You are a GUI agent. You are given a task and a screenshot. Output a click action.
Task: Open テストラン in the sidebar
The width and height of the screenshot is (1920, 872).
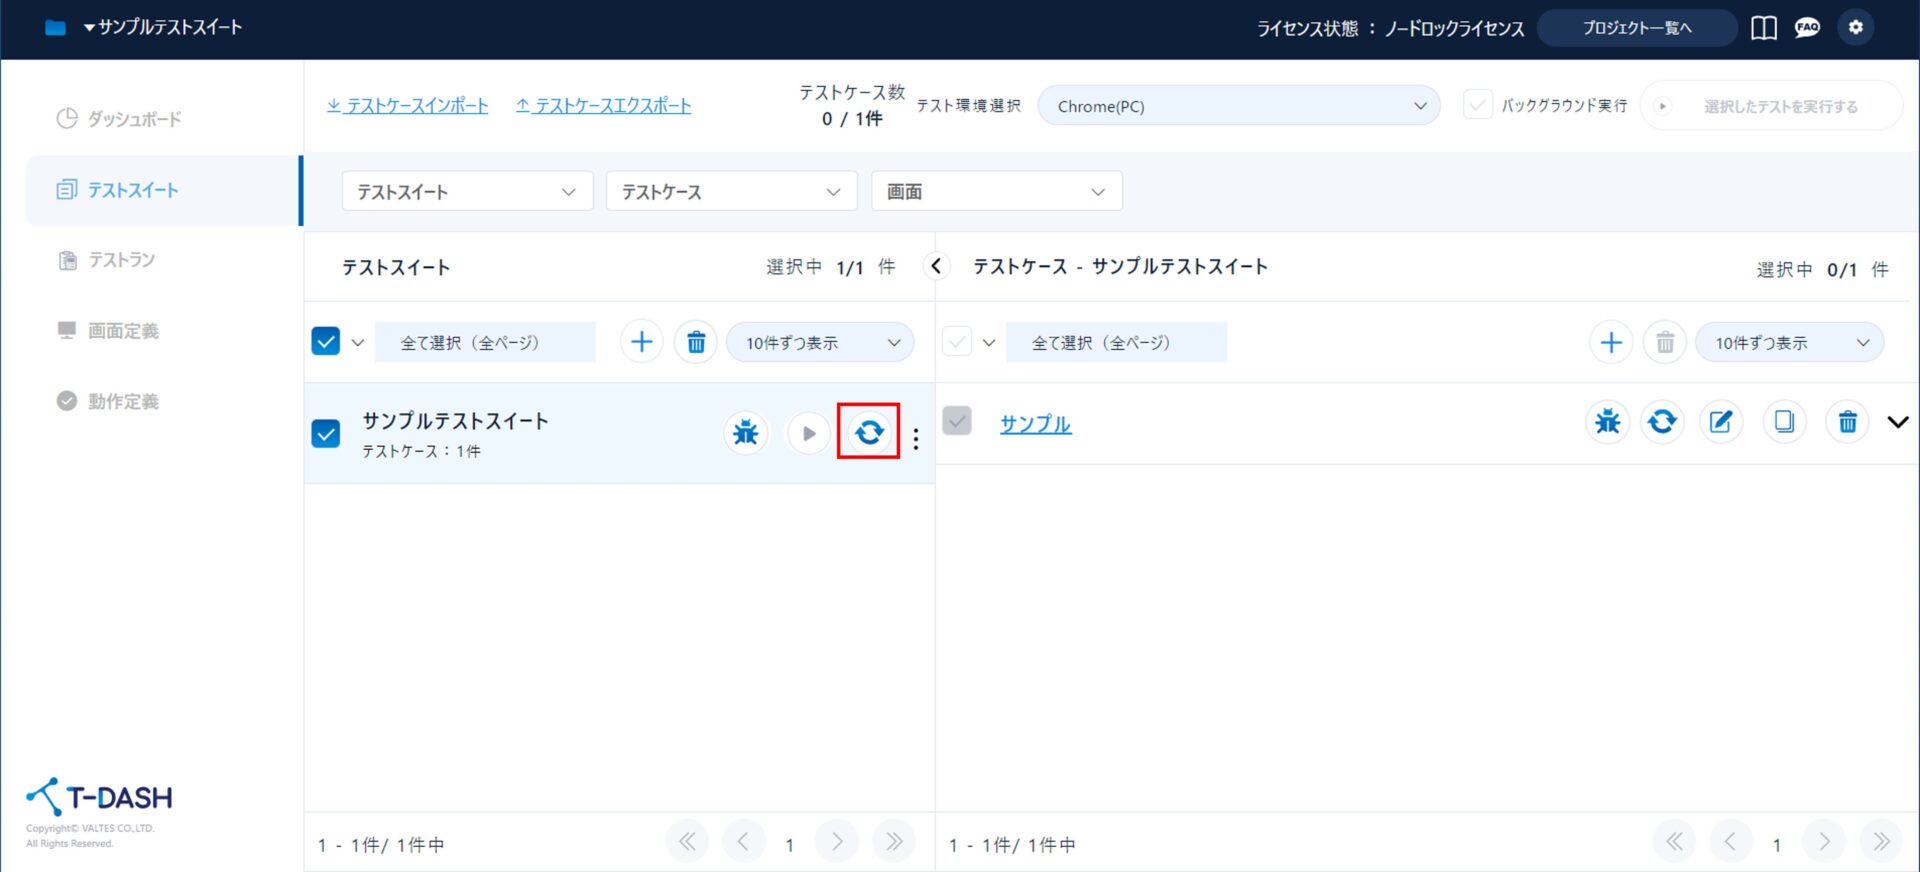[121, 260]
